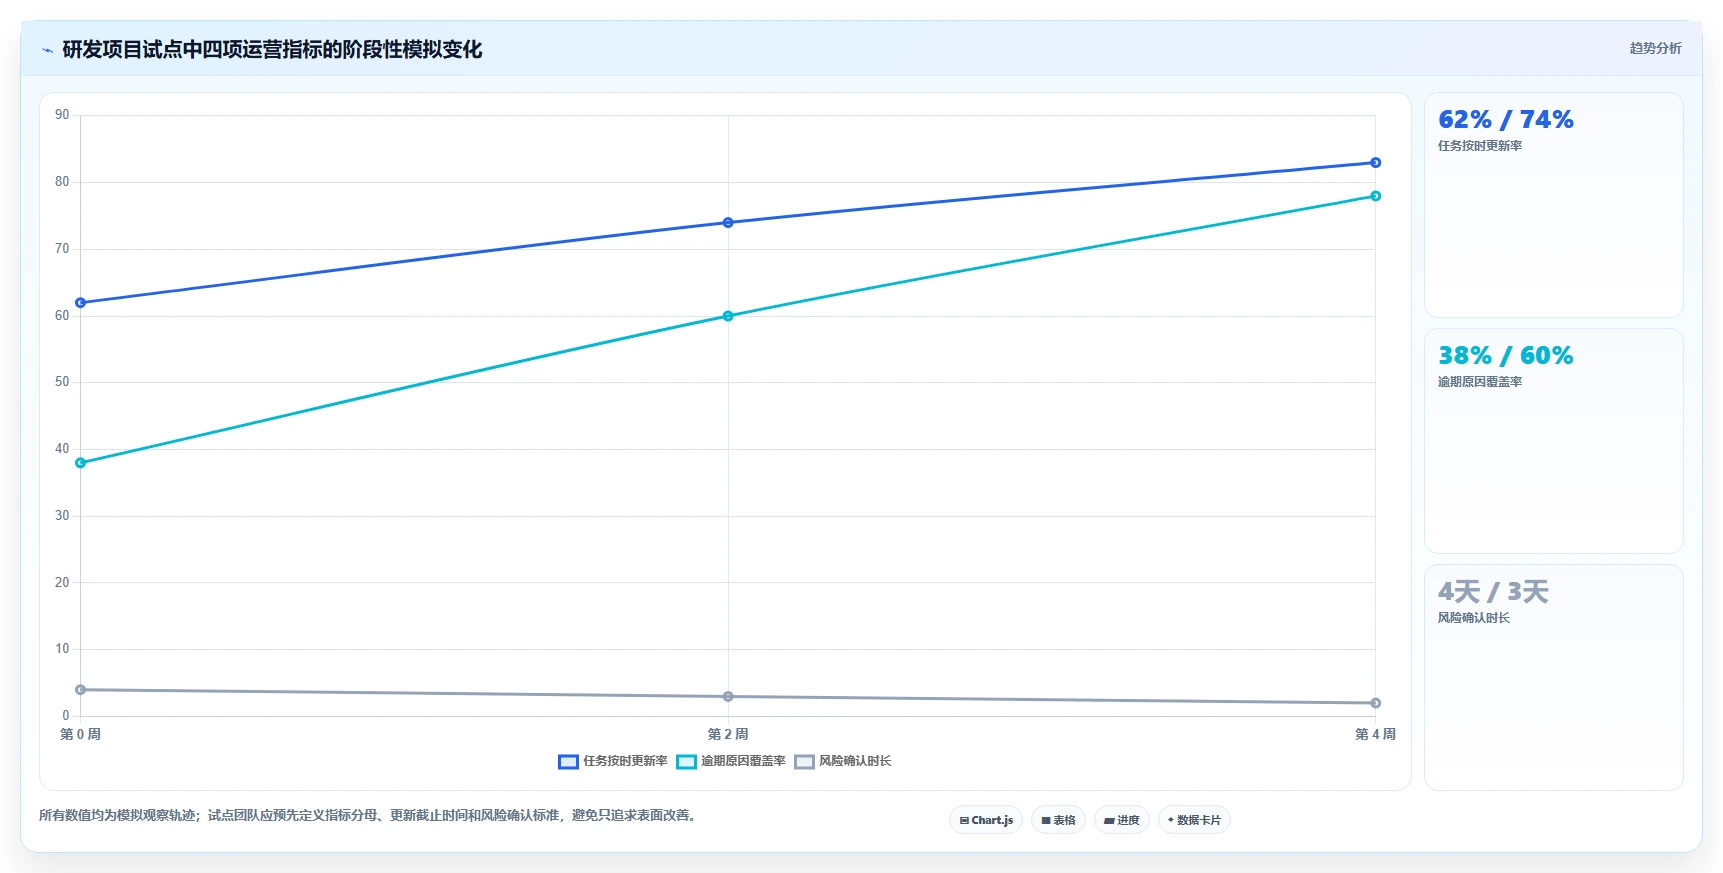Click the 任务按时更新率 label in the top card

tap(1480, 146)
